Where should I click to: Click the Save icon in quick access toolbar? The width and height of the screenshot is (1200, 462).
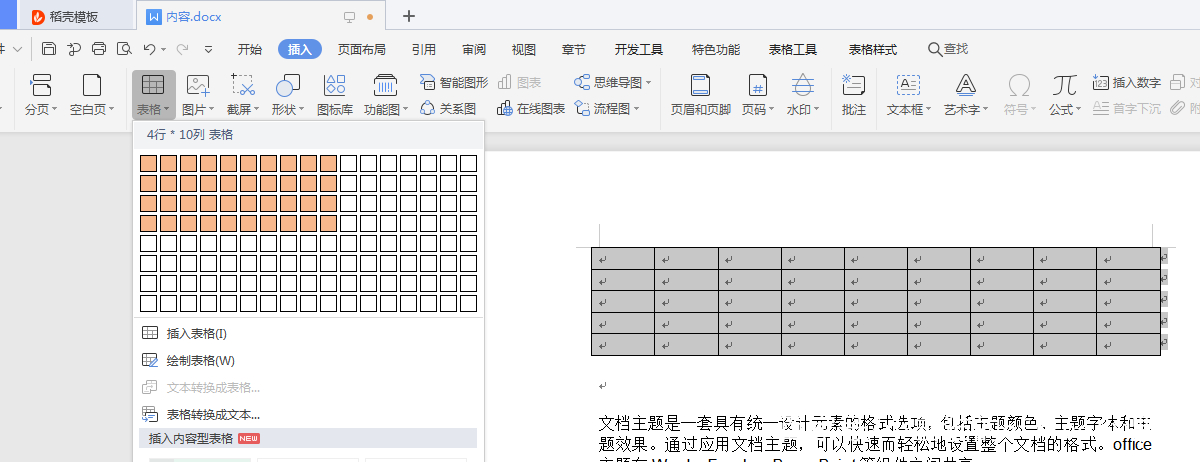tap(48, 49)
